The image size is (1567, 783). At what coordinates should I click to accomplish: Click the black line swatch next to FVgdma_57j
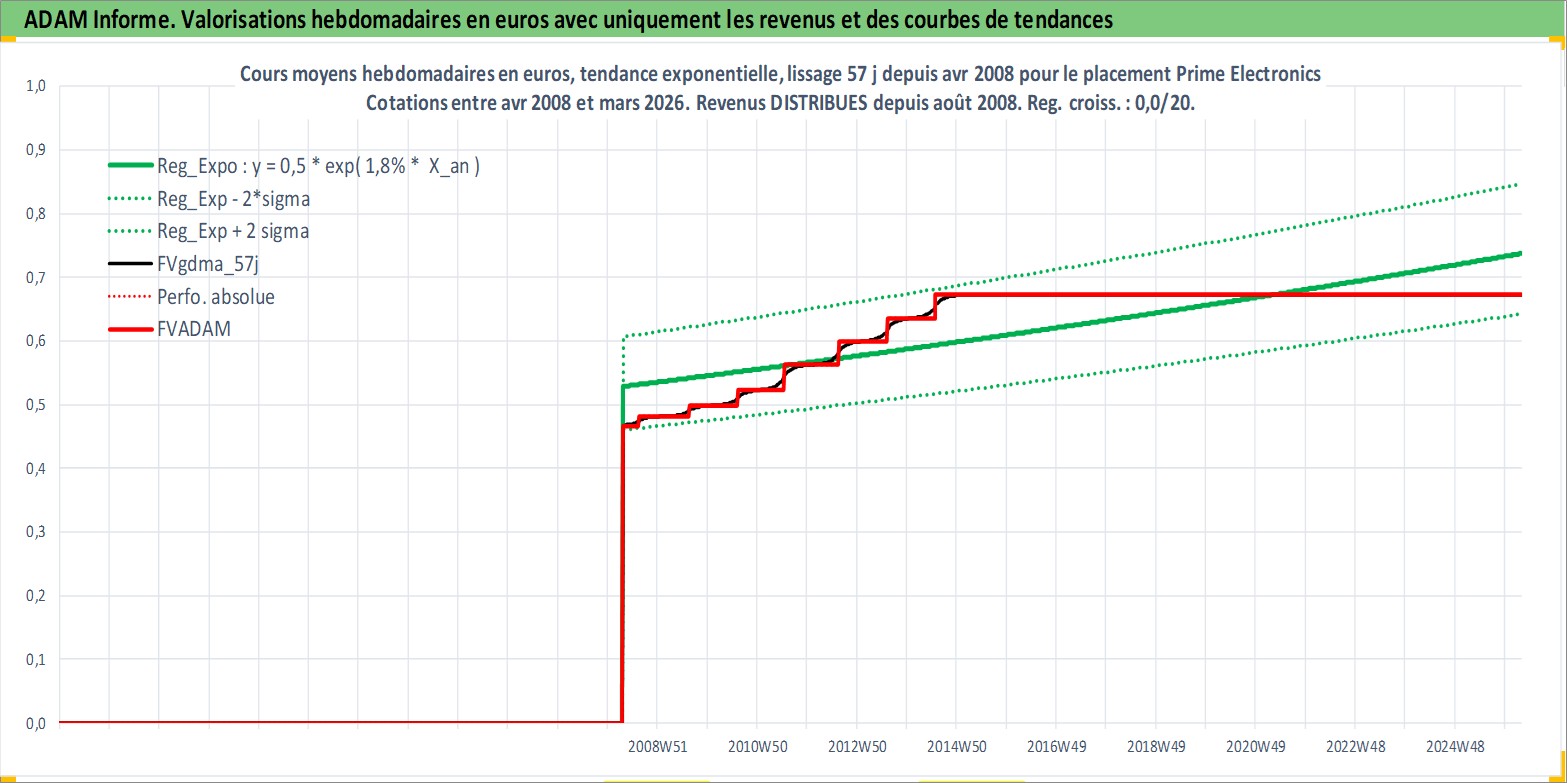128,264
